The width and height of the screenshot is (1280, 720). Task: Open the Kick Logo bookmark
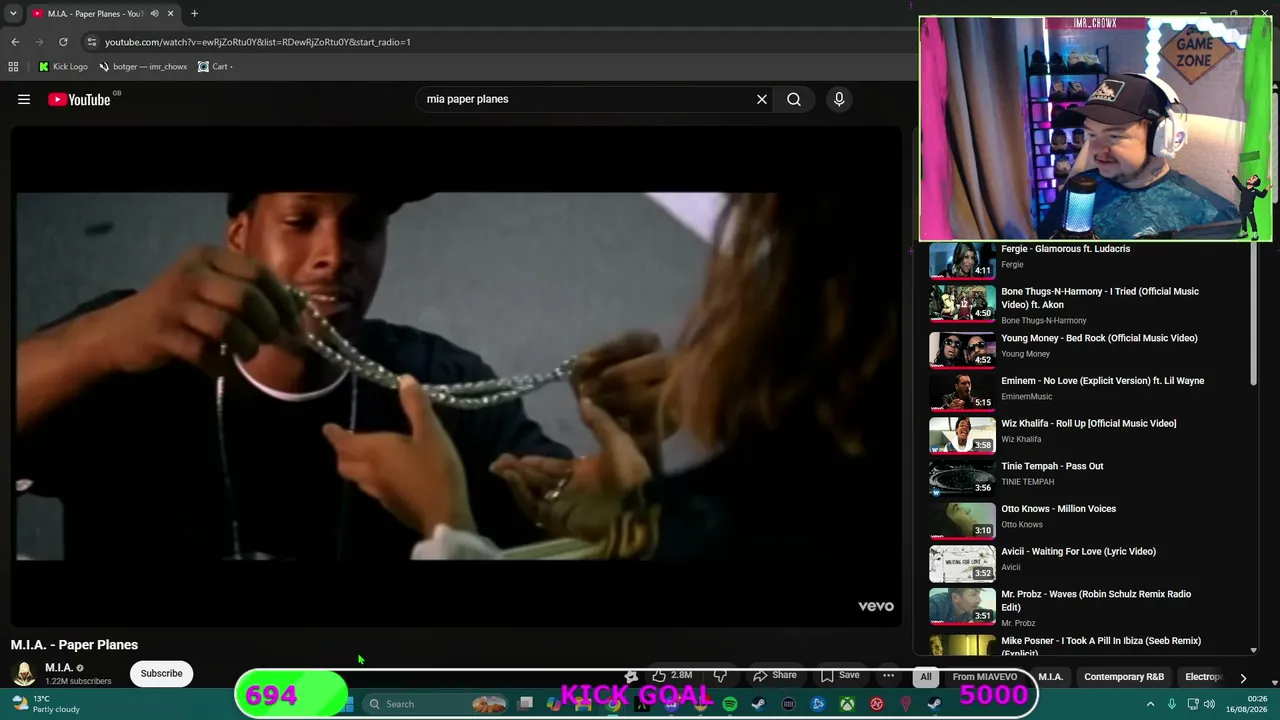point(63,67)
